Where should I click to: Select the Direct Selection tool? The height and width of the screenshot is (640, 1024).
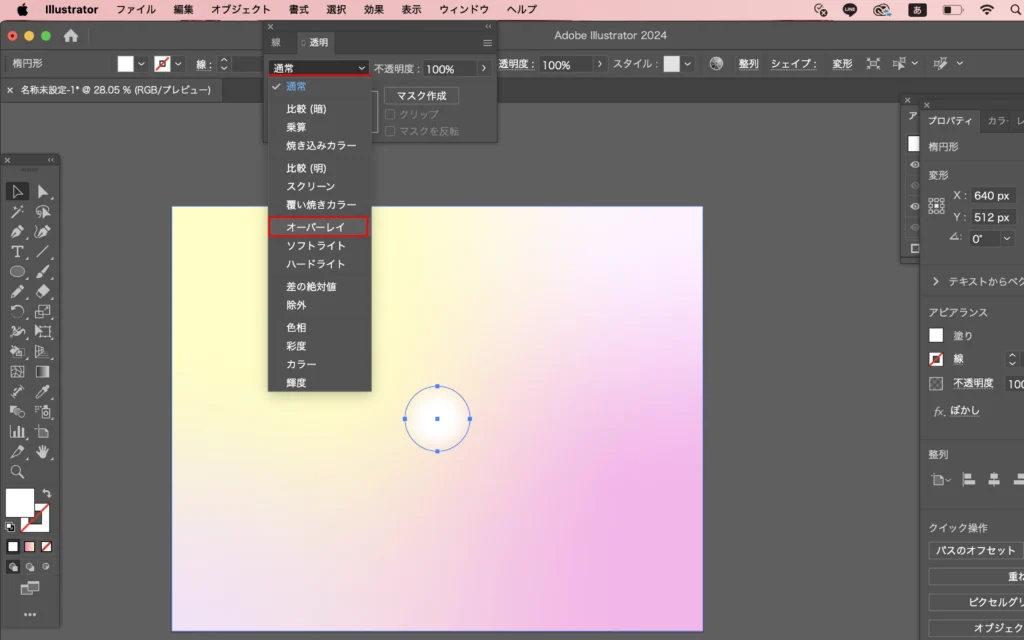pos(43,191)
